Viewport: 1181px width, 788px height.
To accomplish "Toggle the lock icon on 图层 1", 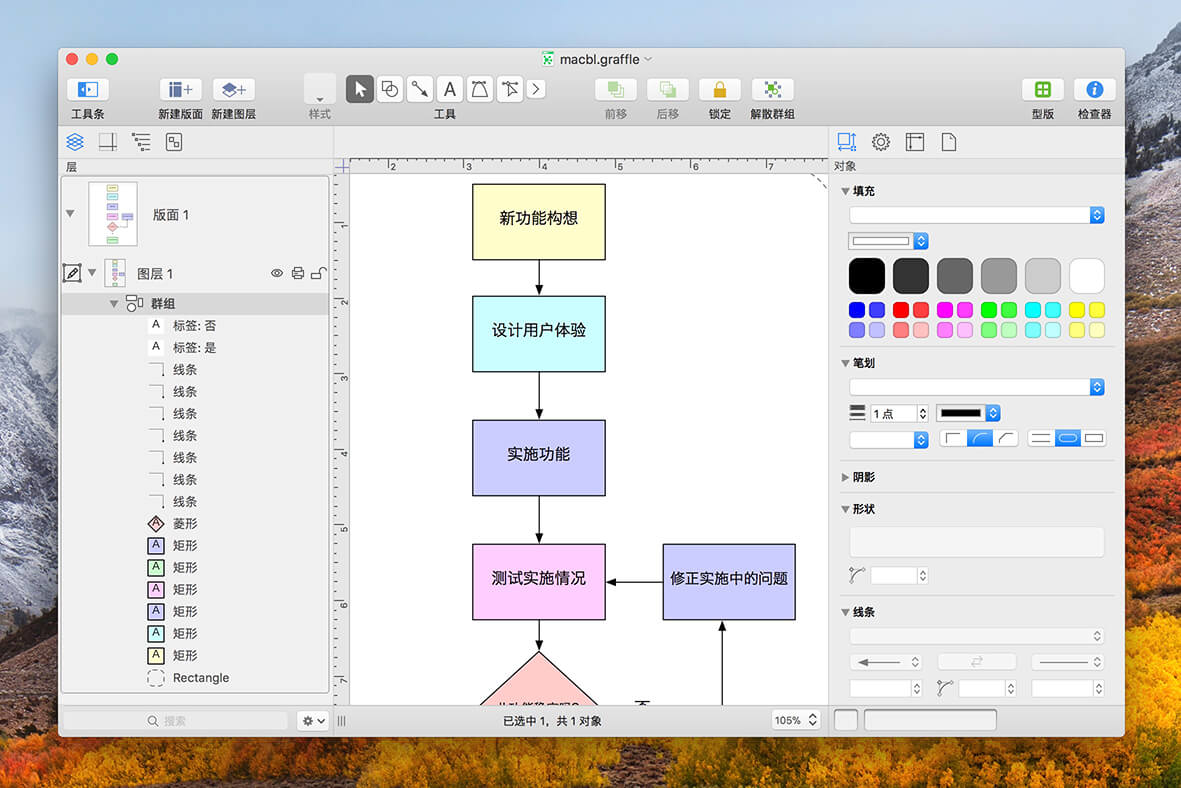I will tap(319, 273).
